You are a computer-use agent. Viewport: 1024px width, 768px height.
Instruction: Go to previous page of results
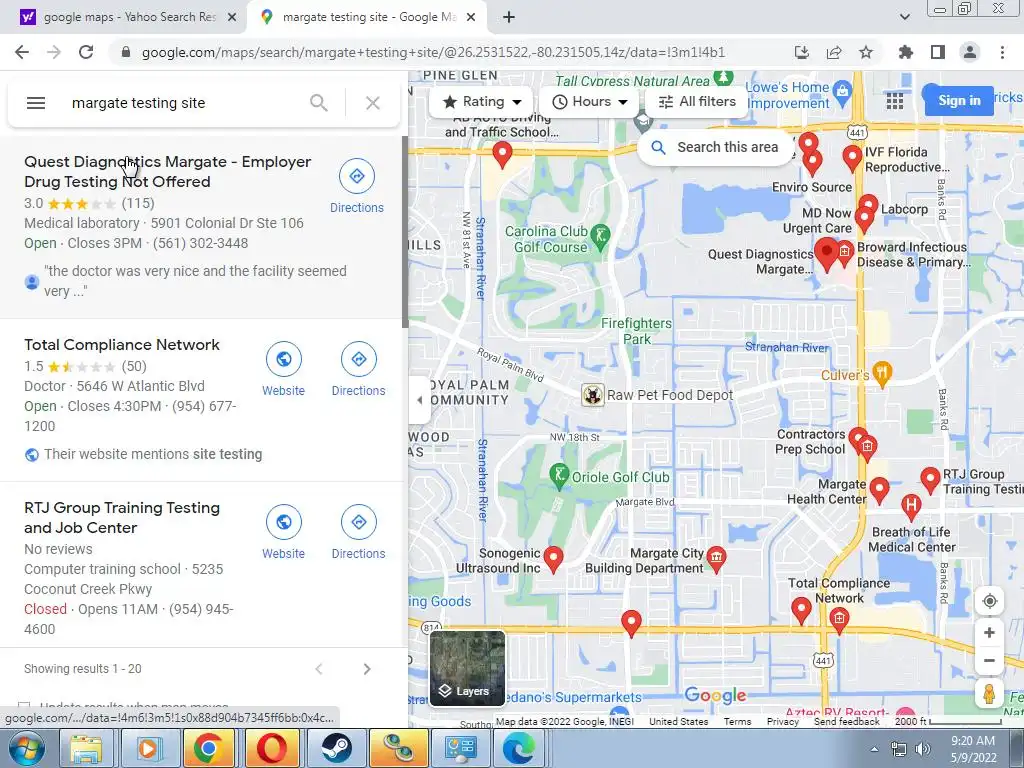[319, 669]
